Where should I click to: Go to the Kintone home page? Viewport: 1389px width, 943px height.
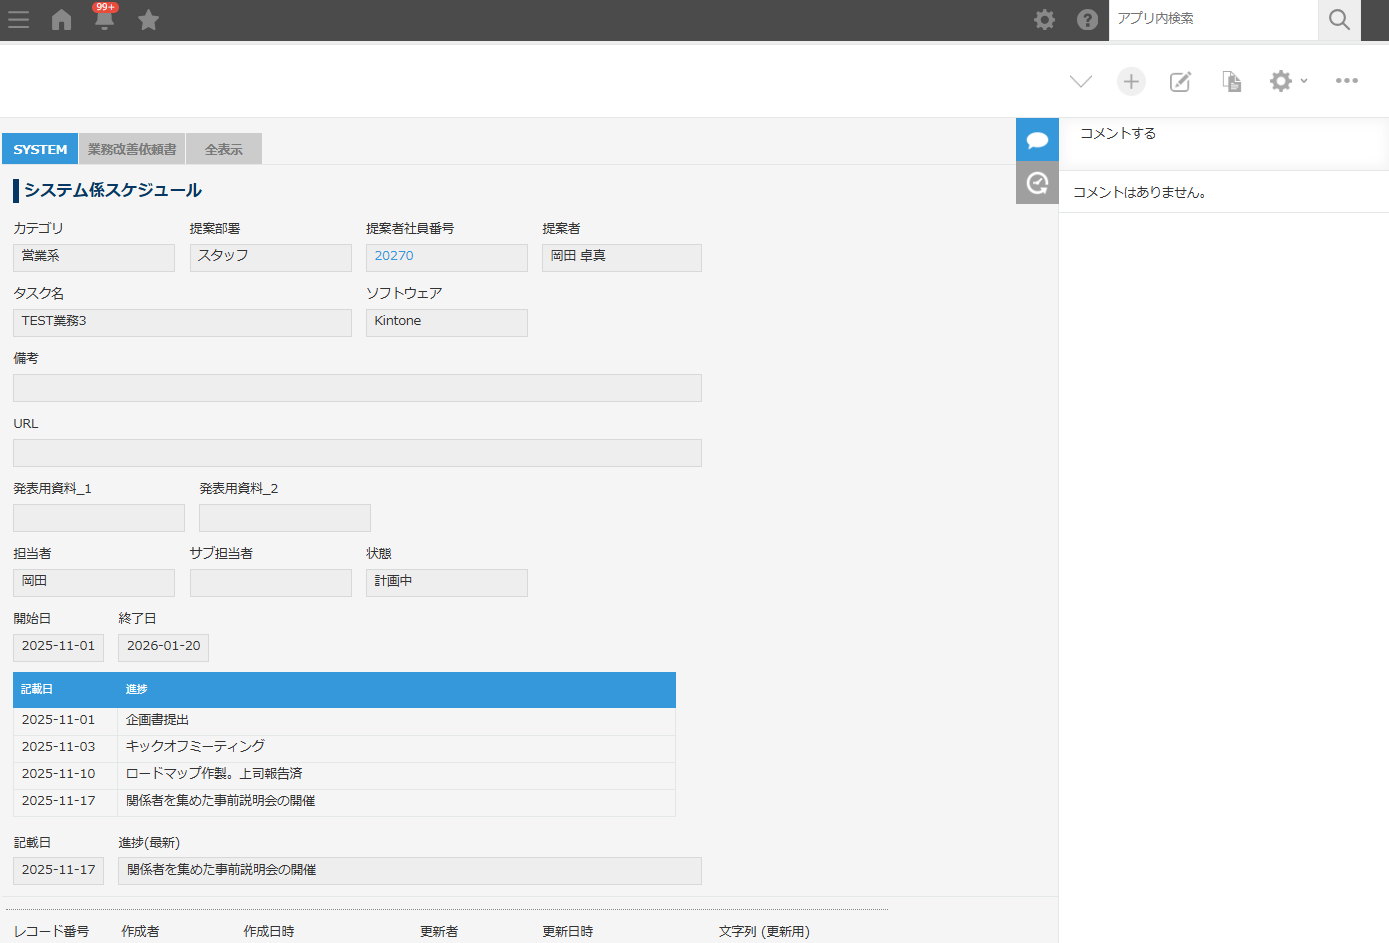pos(62,20)
